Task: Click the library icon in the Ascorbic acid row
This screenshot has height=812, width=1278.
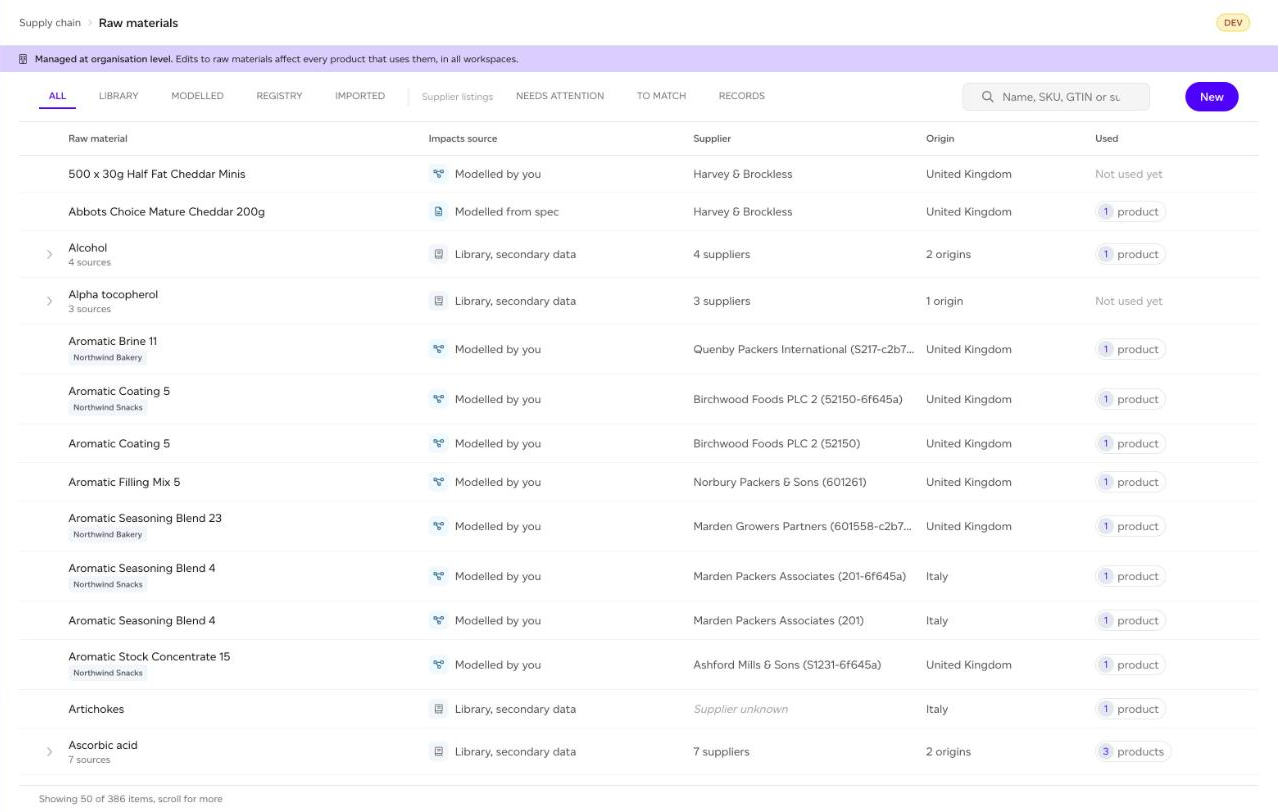Action: (x=438, y=752)
